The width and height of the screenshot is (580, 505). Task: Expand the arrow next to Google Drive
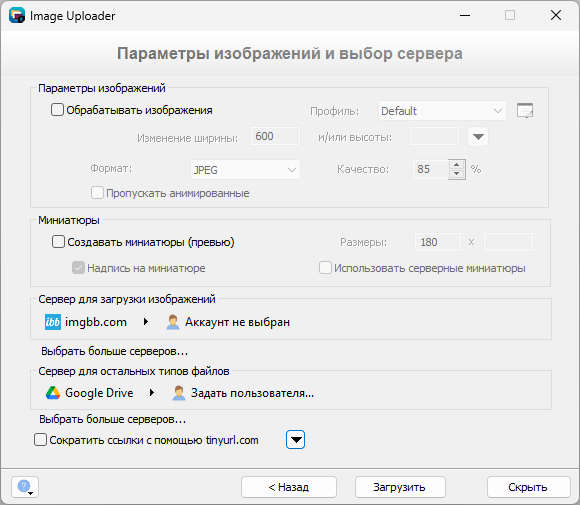(152, 393)
